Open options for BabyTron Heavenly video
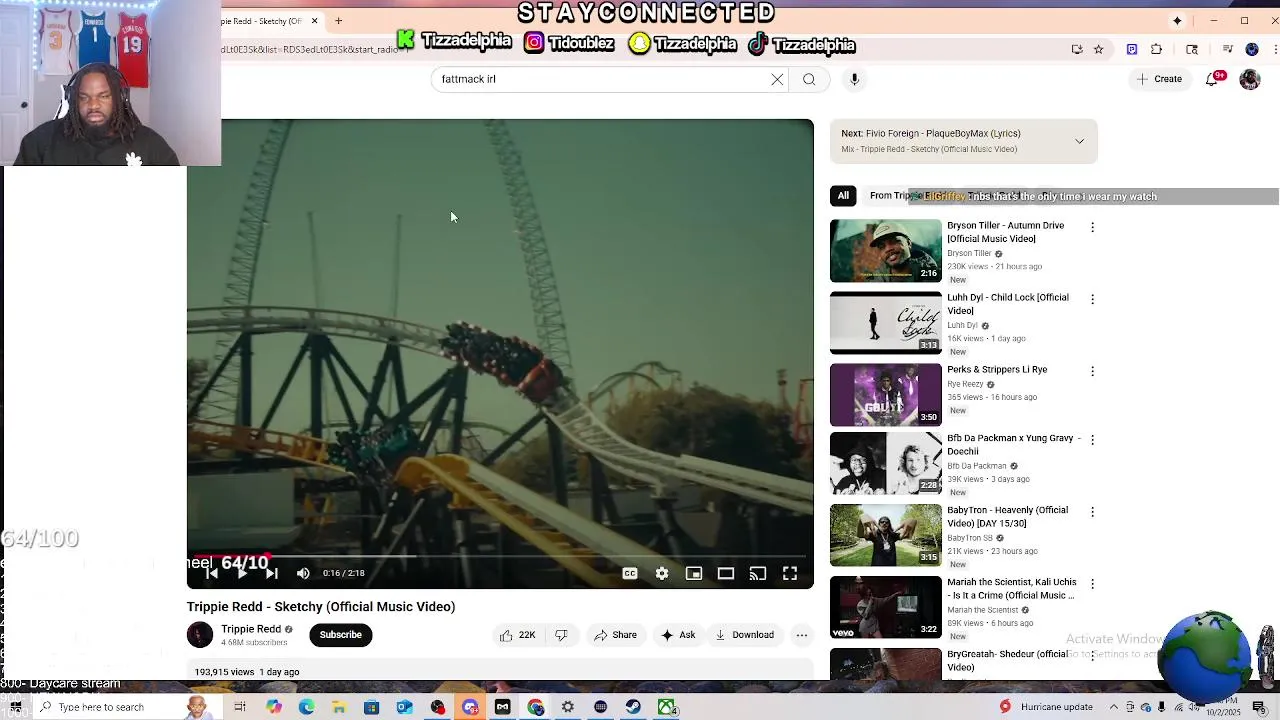This screenshot has width=1280, height=720. [1092, 511]
